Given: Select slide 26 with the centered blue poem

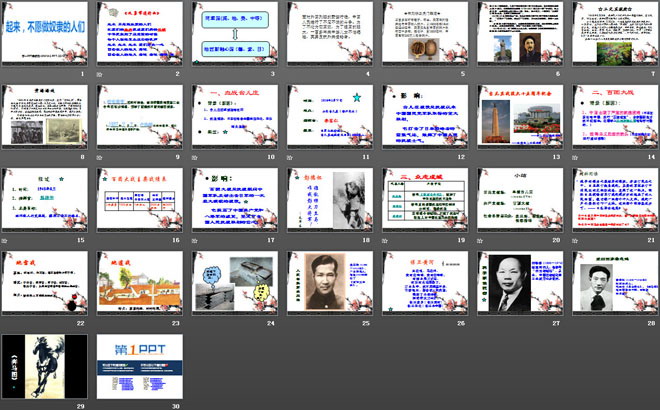Looking at the screenshot, I should click(425, 283).
